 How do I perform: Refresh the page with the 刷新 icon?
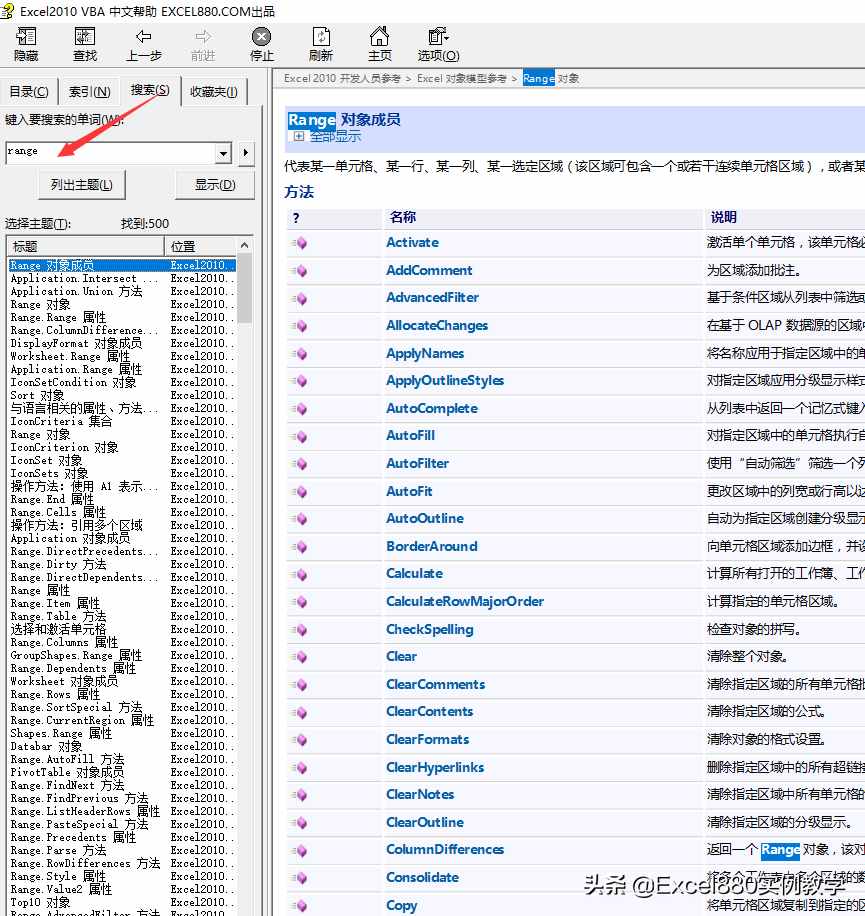click(x=321, y=37)
